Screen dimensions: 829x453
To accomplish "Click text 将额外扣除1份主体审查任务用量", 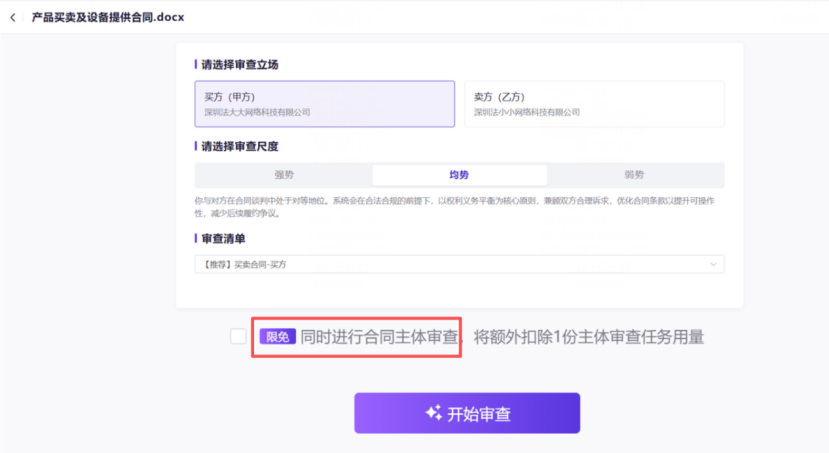I will tap(588, 337).
